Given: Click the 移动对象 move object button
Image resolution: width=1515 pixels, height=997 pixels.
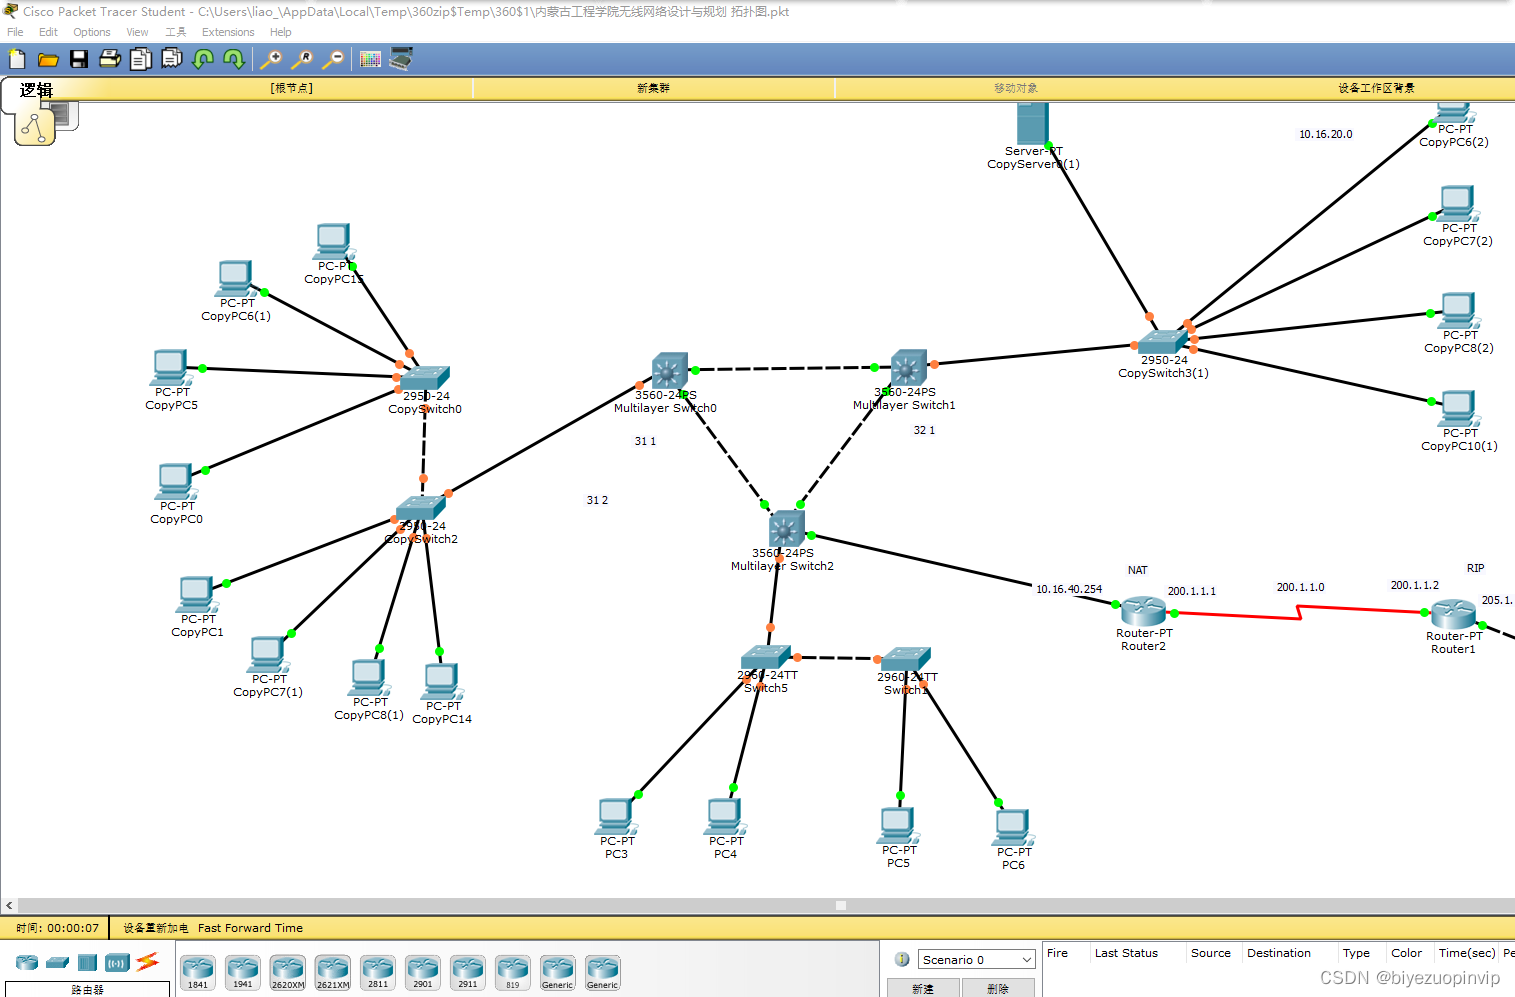Looking at the screenshot, I should click(x=1015, y=88).
